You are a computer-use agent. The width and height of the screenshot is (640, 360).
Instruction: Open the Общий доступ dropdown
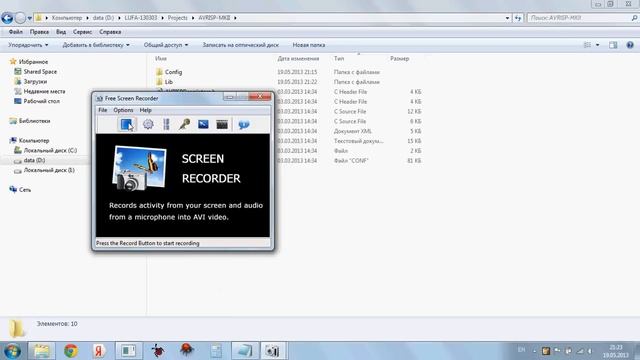click(x=166, y=45)
